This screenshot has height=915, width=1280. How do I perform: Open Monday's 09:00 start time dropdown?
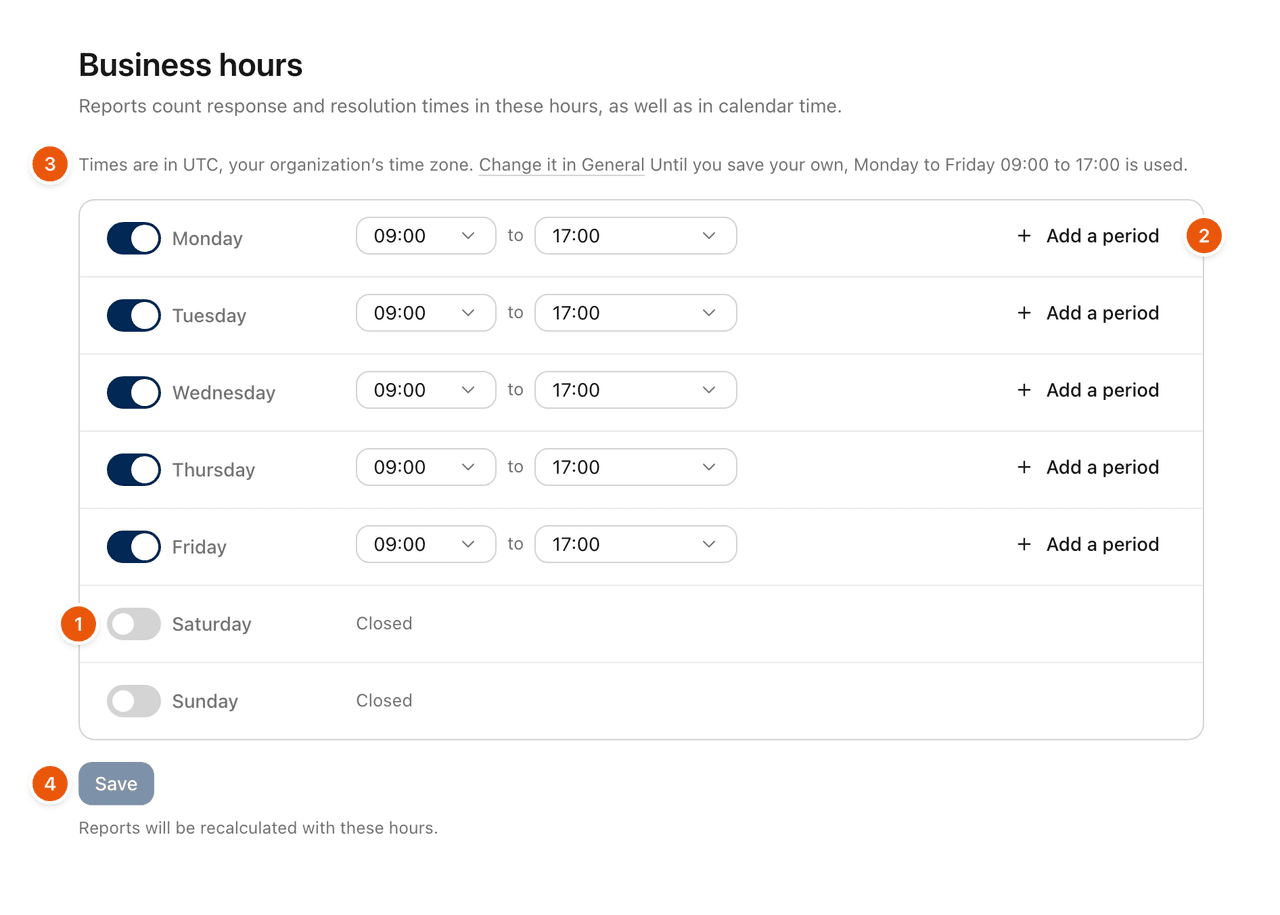tap(426, 236)
